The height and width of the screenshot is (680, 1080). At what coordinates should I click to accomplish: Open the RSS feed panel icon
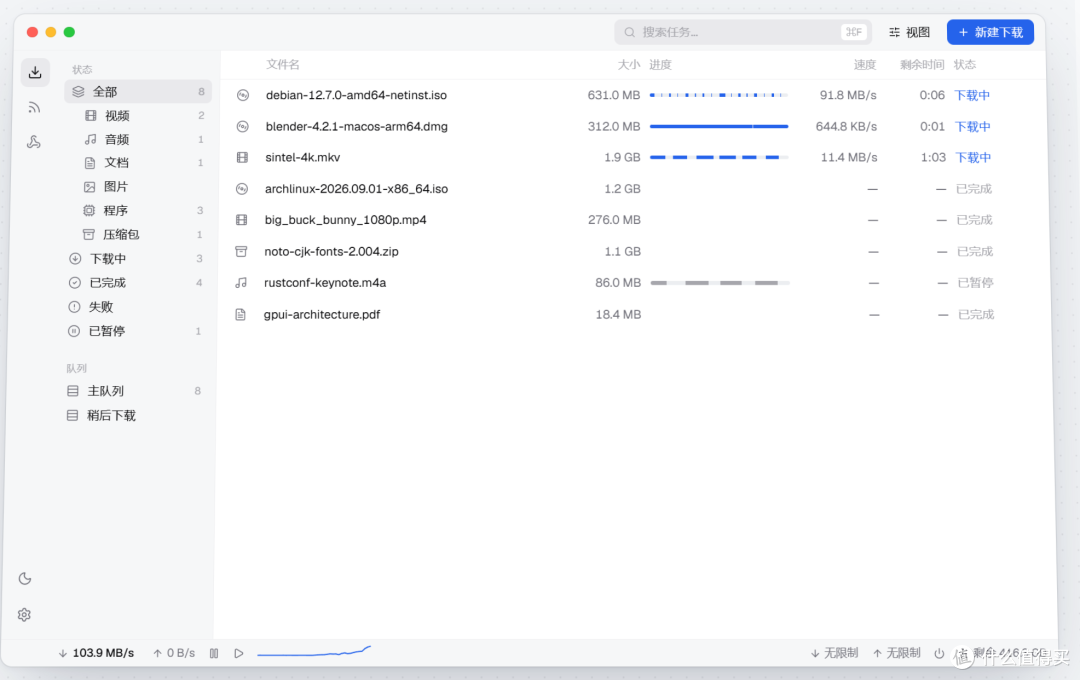click(x=34, y=107)
